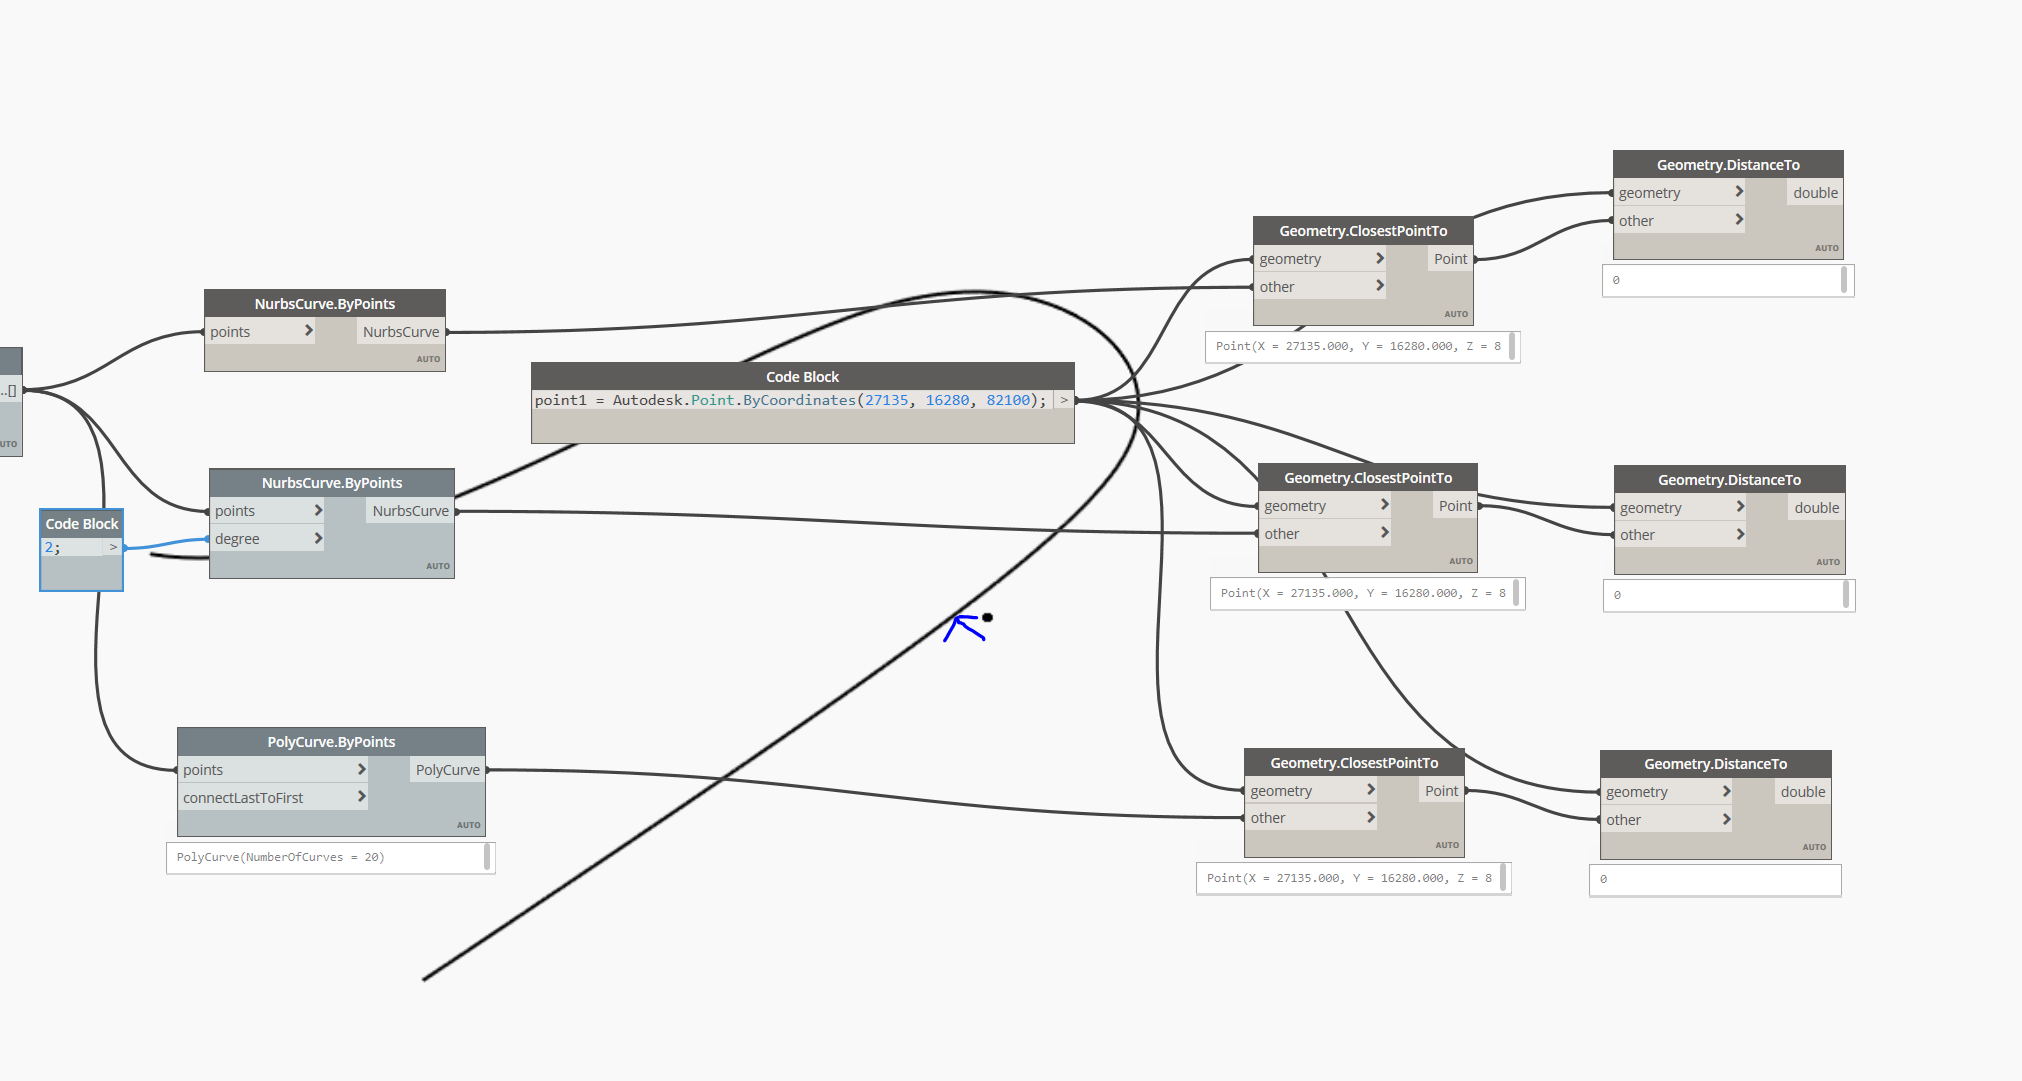This screenshot has height=1081, width=2022.
Task: Click the 0 result preview under bottom DistanceTo
Action: coord(1715,880)
